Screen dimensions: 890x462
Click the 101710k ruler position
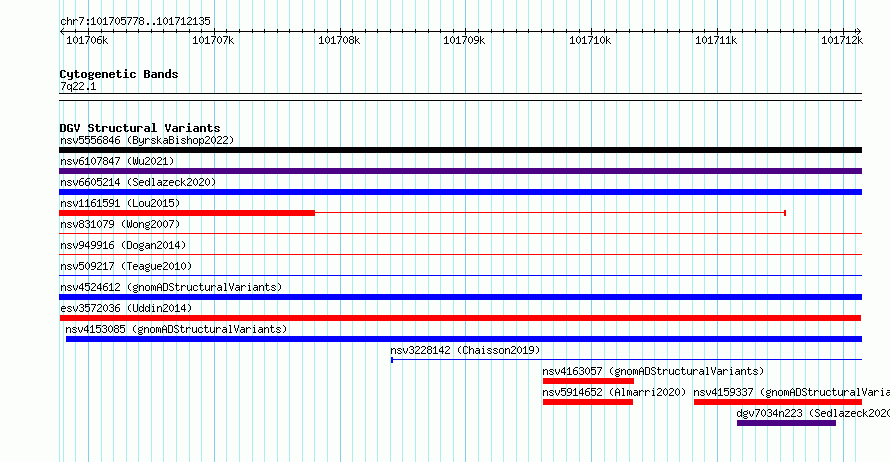click(590, 40)
